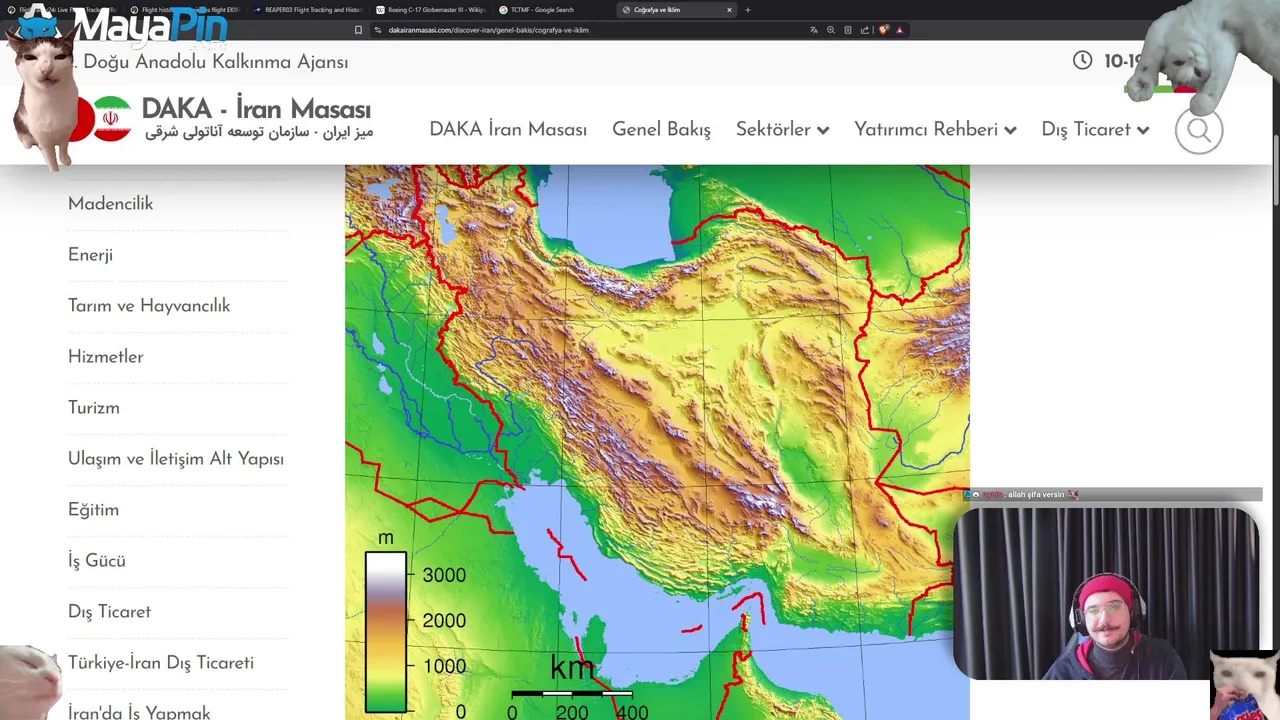Viewport: 1280px width, 720px height.
Task: Click the share page icon
Action: tap(865, 30)
